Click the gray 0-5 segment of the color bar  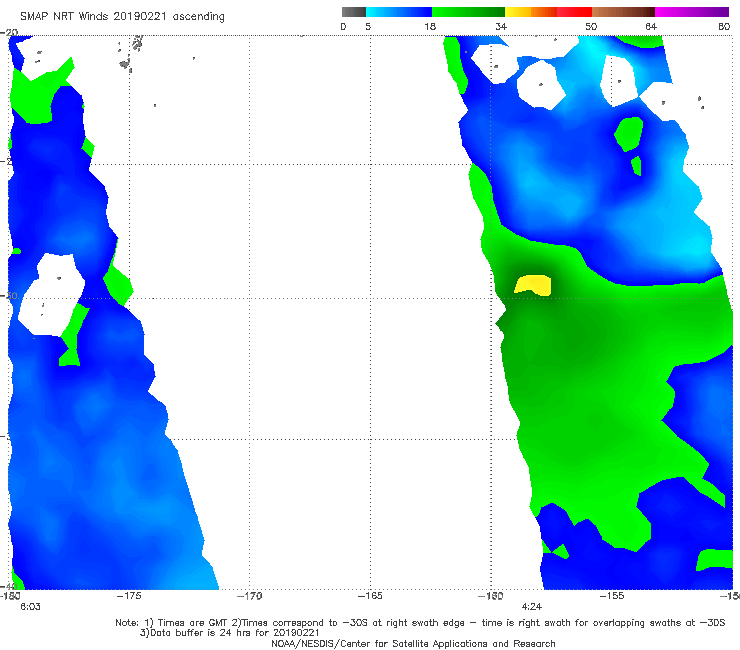coord(354,12)
